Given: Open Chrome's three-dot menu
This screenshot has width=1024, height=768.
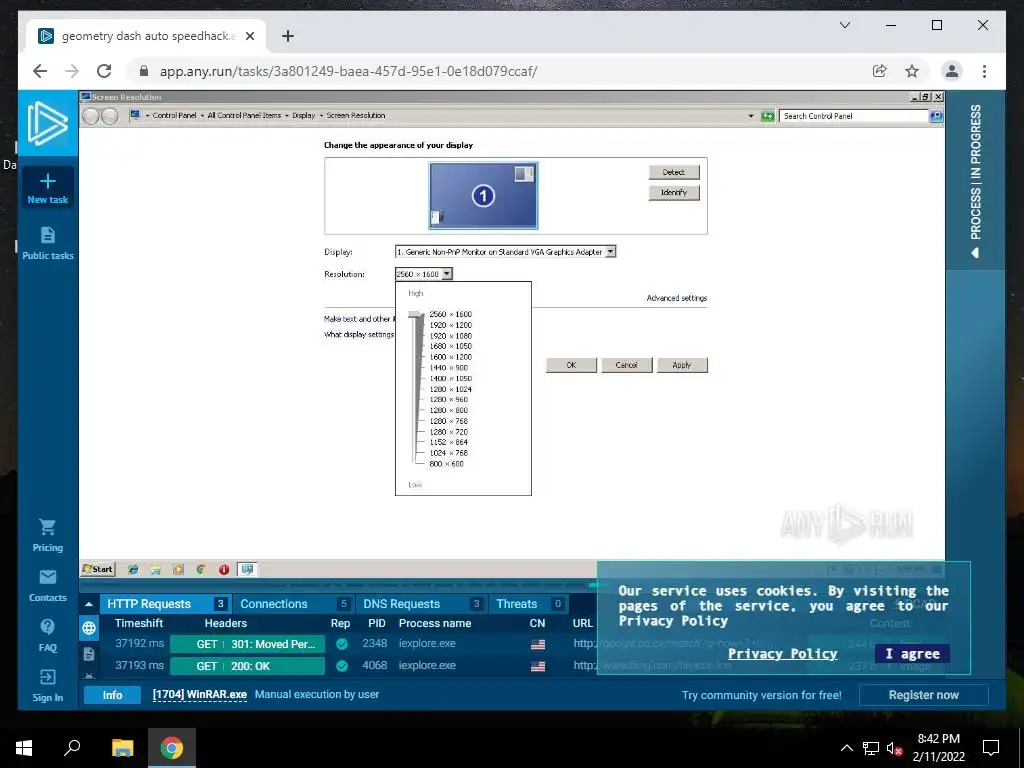Looking at the screenshot, I should pyautogui.click(x=984, y=71).
